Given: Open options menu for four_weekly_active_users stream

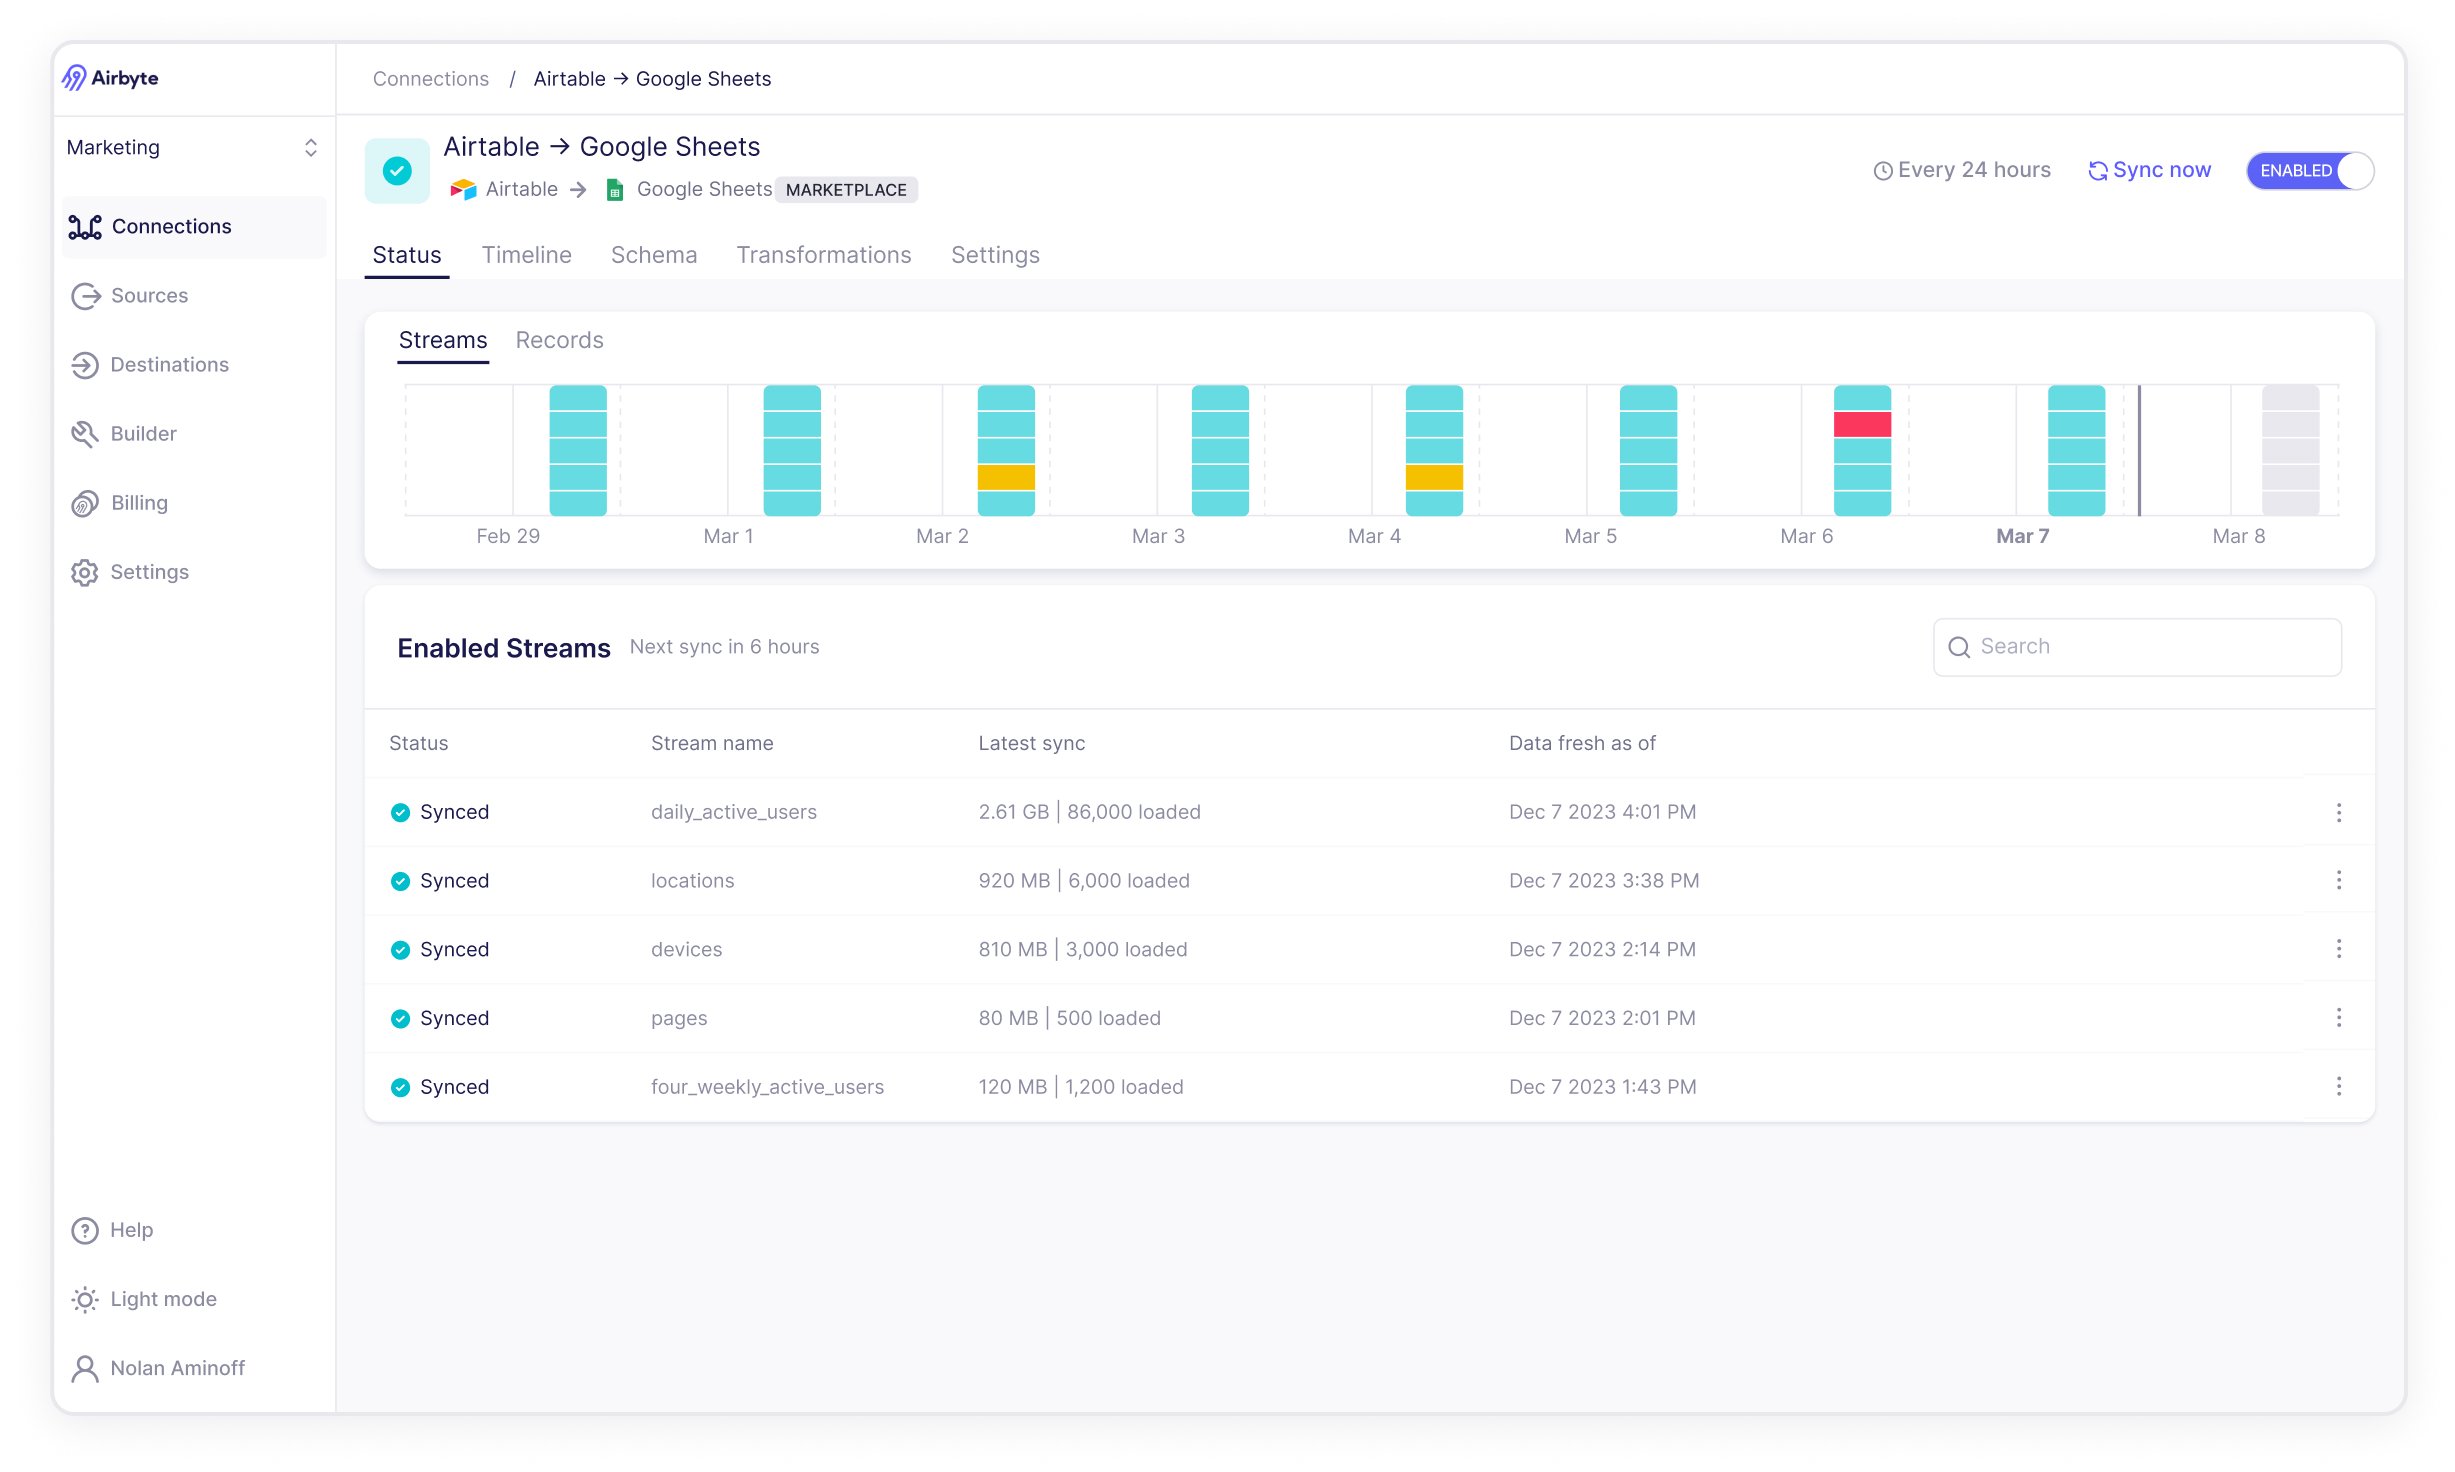Looking at the screenshot, I should (x=2338, y=1087).
